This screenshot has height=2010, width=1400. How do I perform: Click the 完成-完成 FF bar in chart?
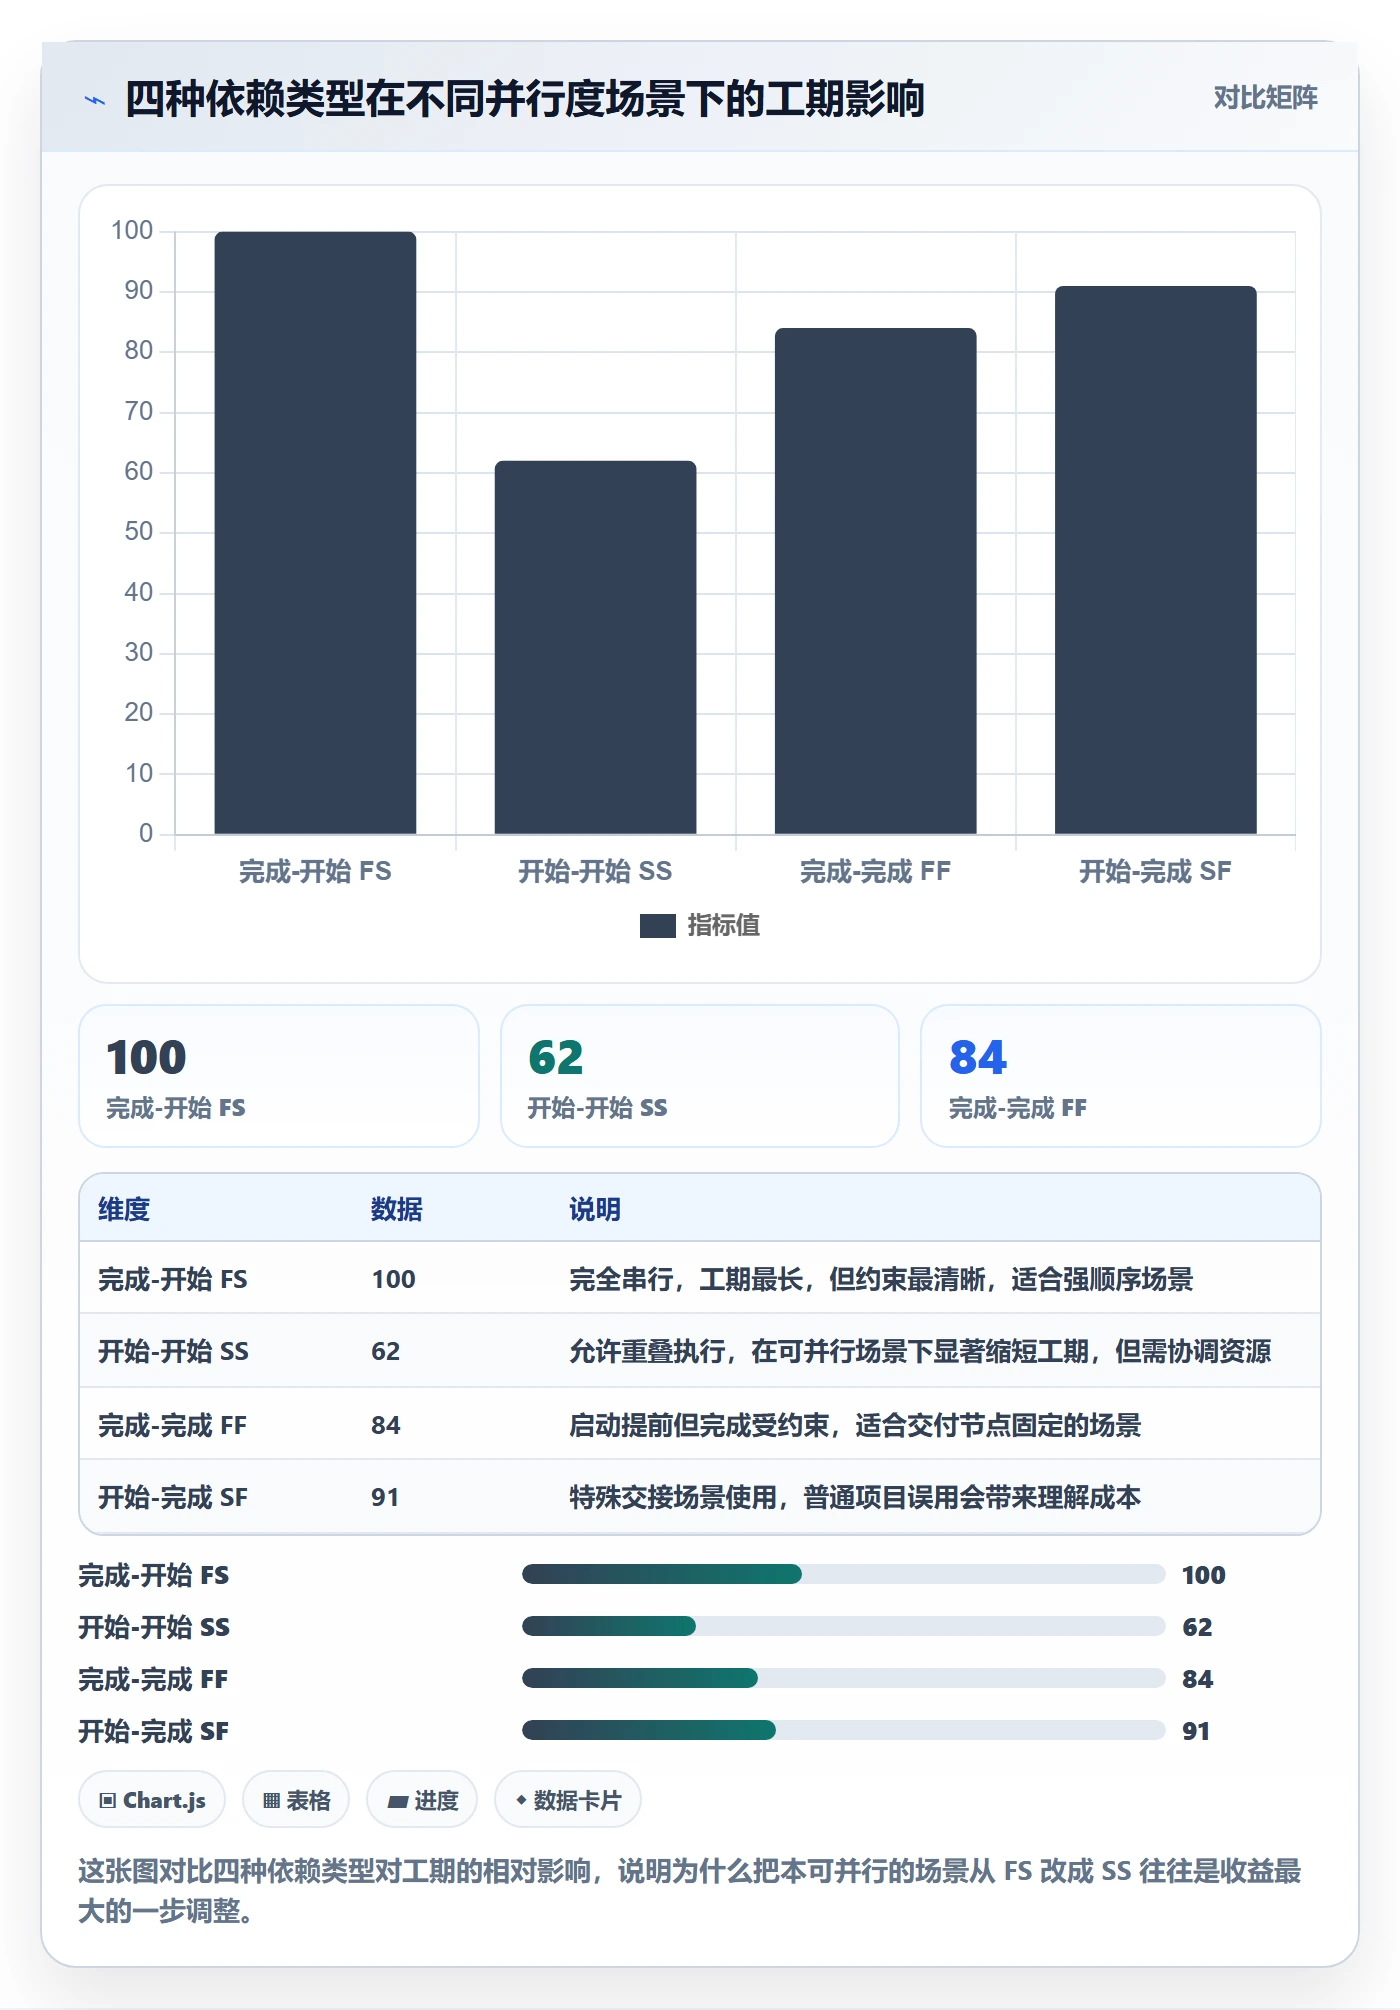pos(875,581)
